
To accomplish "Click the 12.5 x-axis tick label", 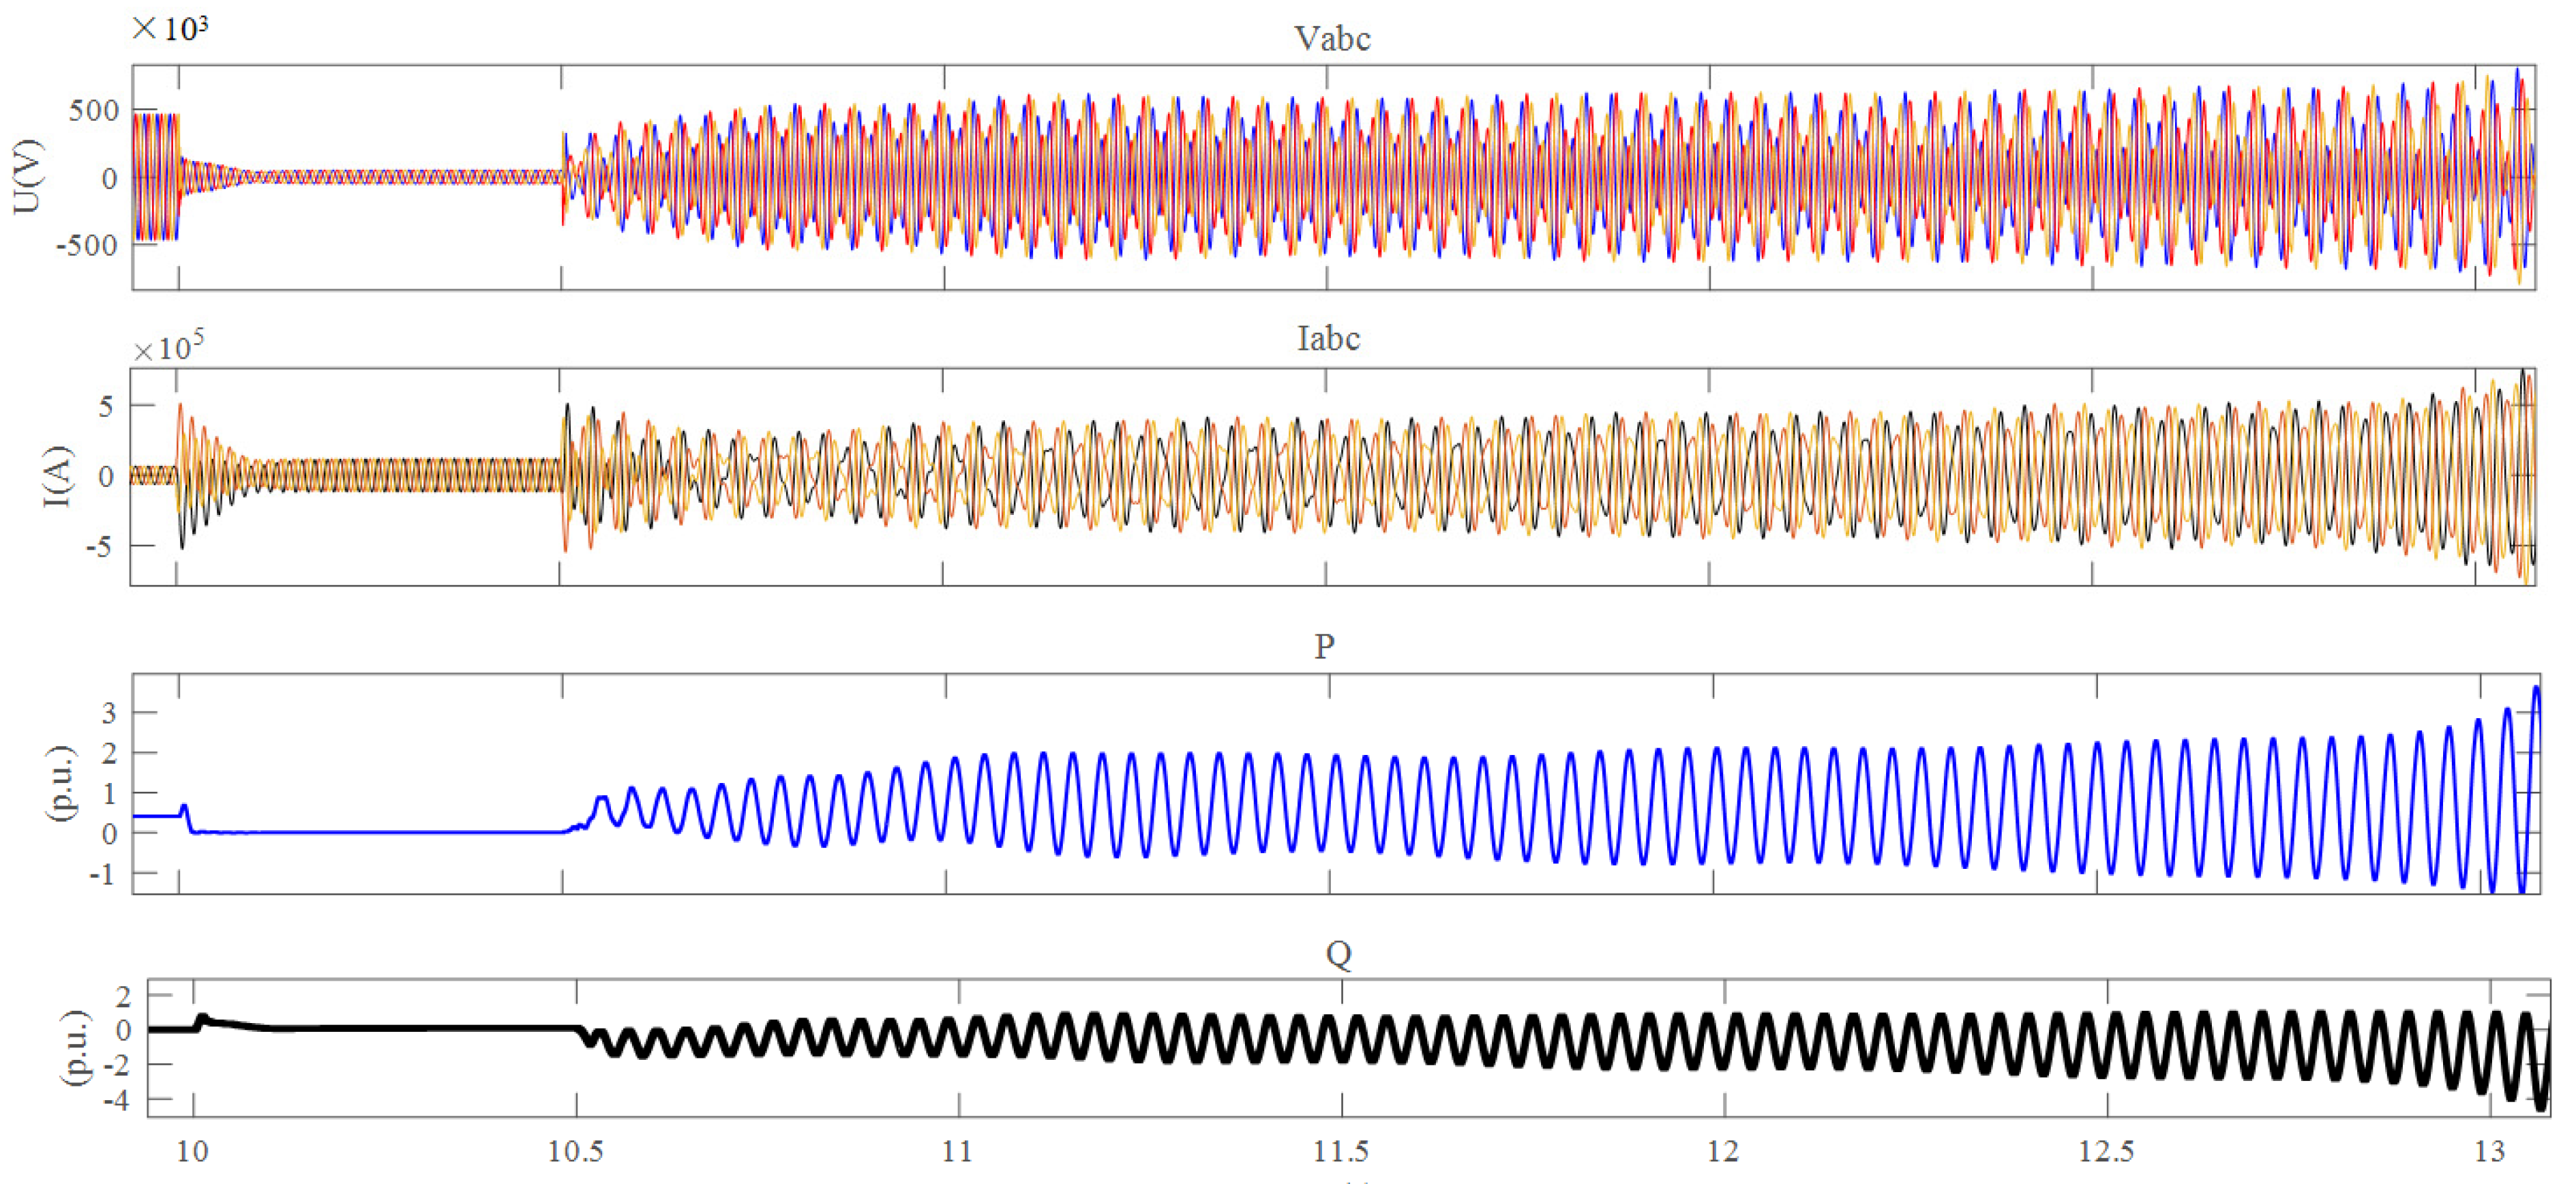I will (x=2106, y=1152).
